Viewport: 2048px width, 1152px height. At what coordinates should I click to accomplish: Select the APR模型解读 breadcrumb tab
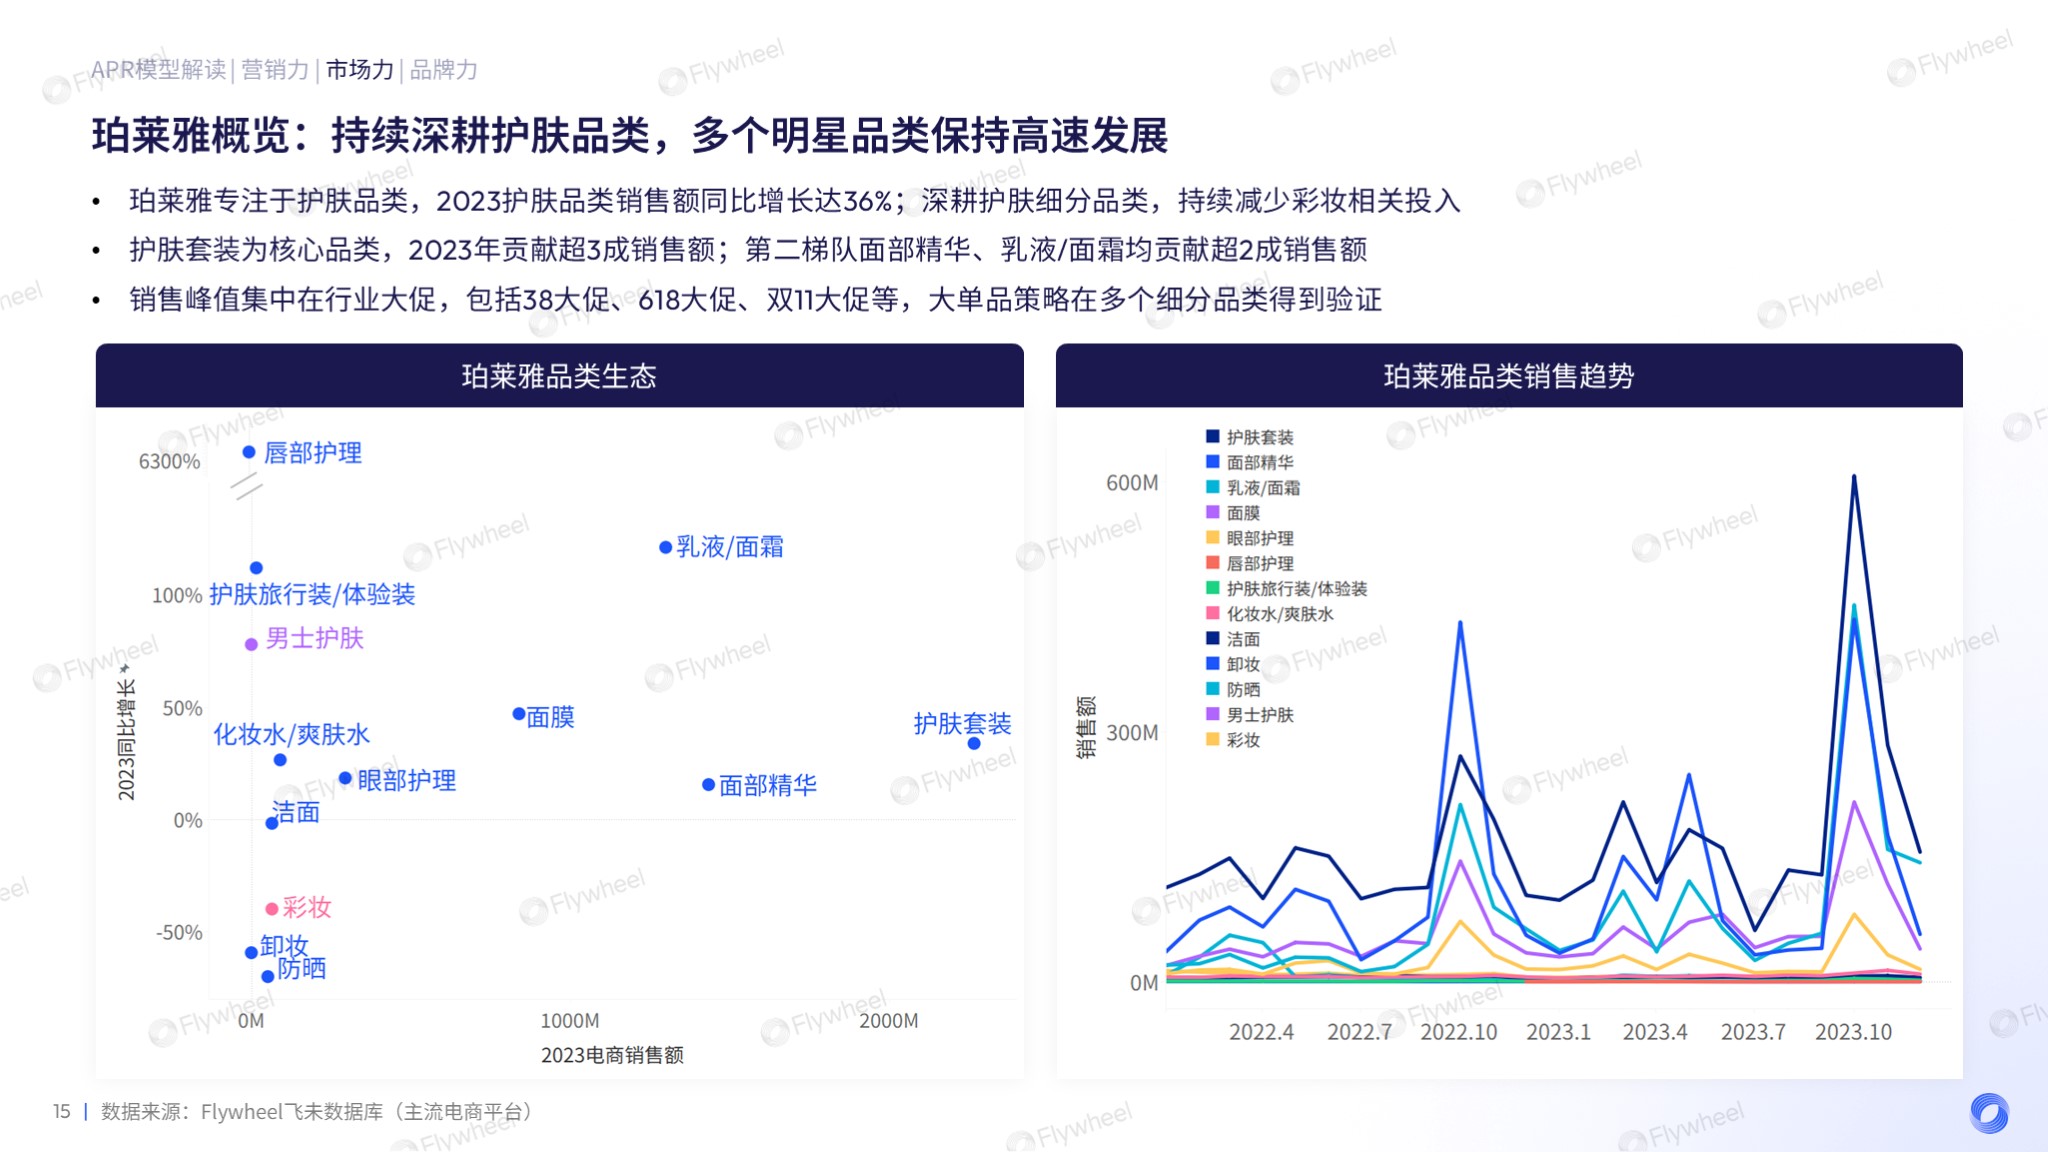click(159, 70)
